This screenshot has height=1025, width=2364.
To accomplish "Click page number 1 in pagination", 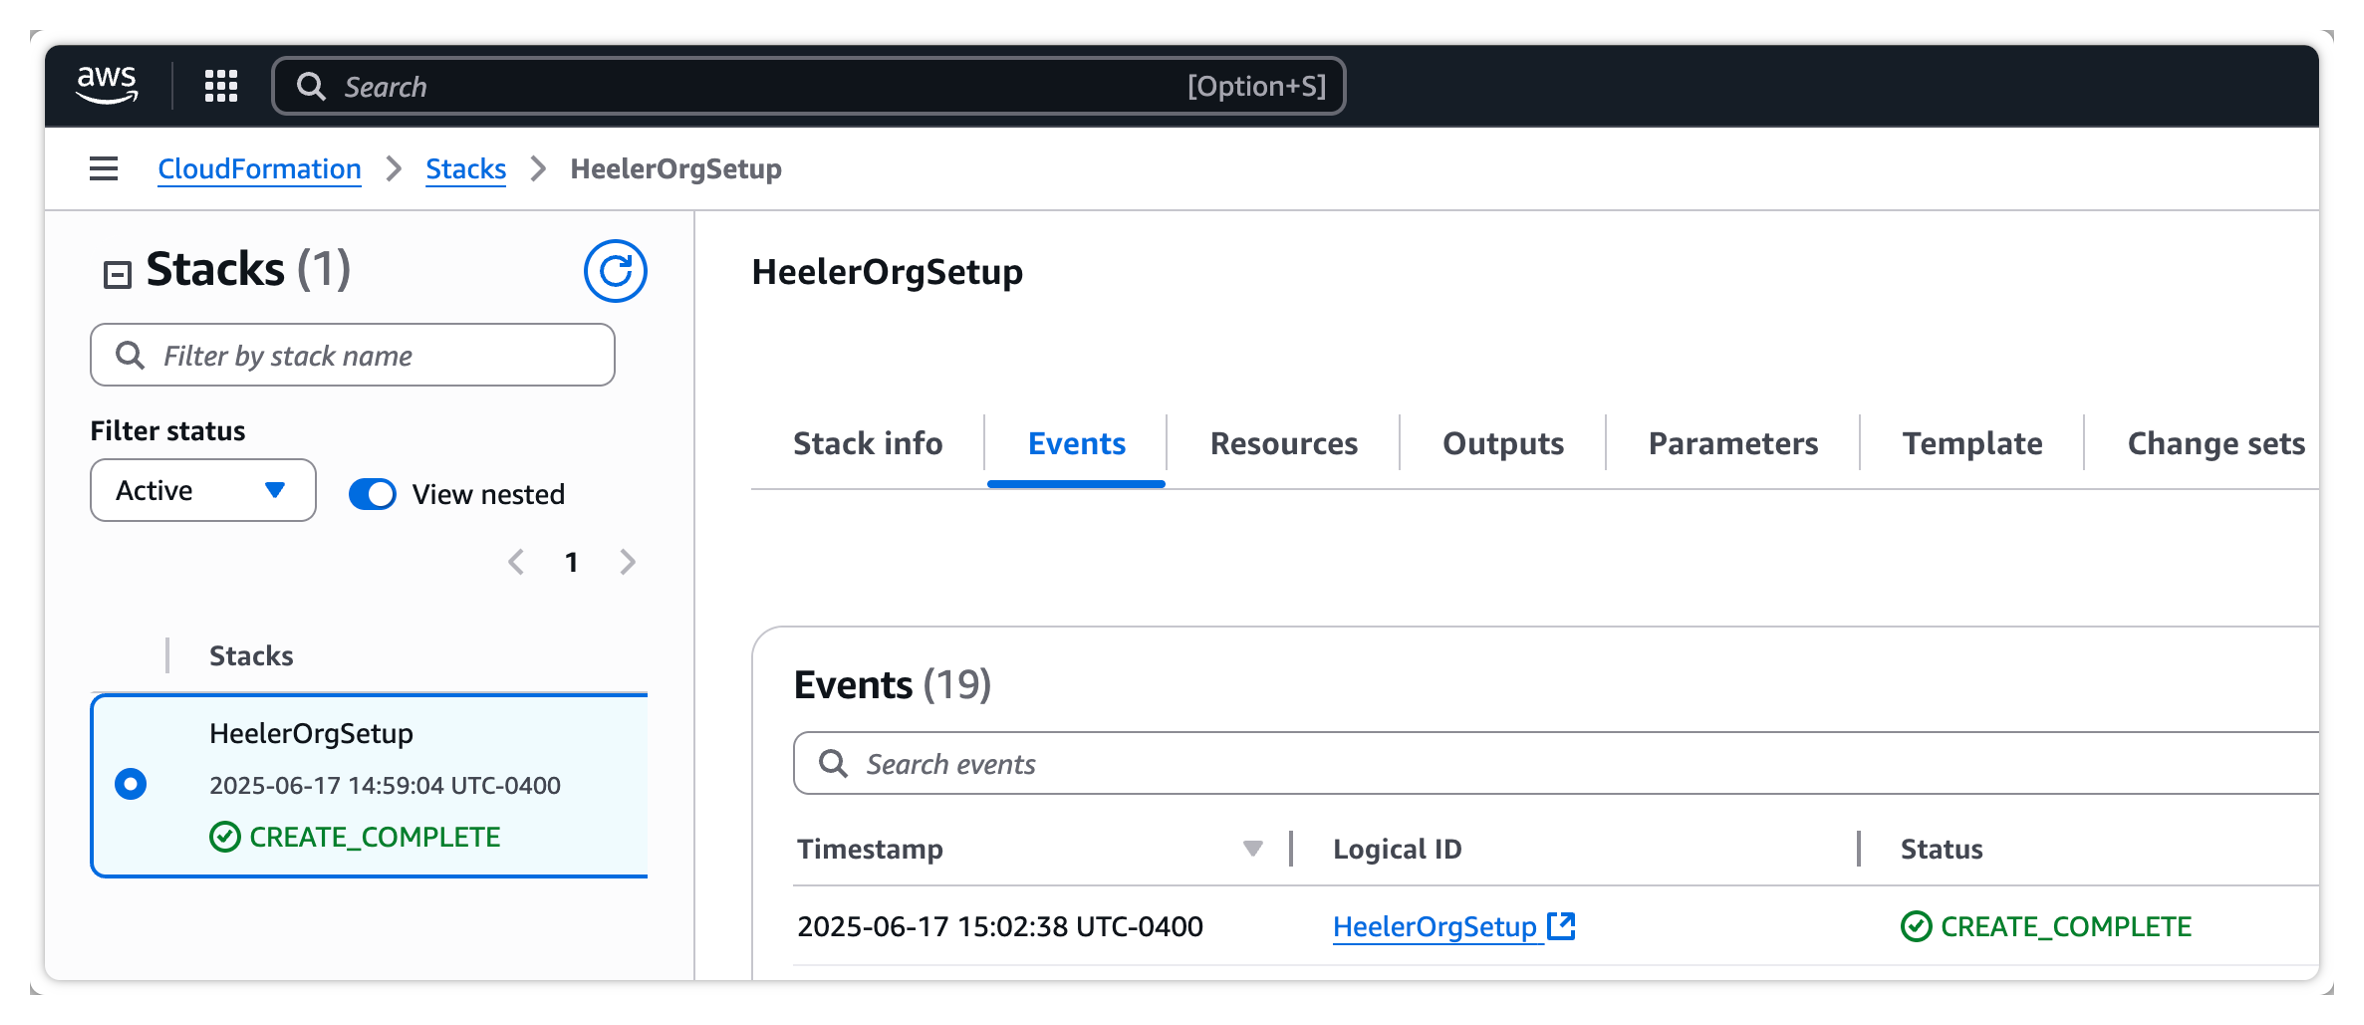I will click(572, 562).
